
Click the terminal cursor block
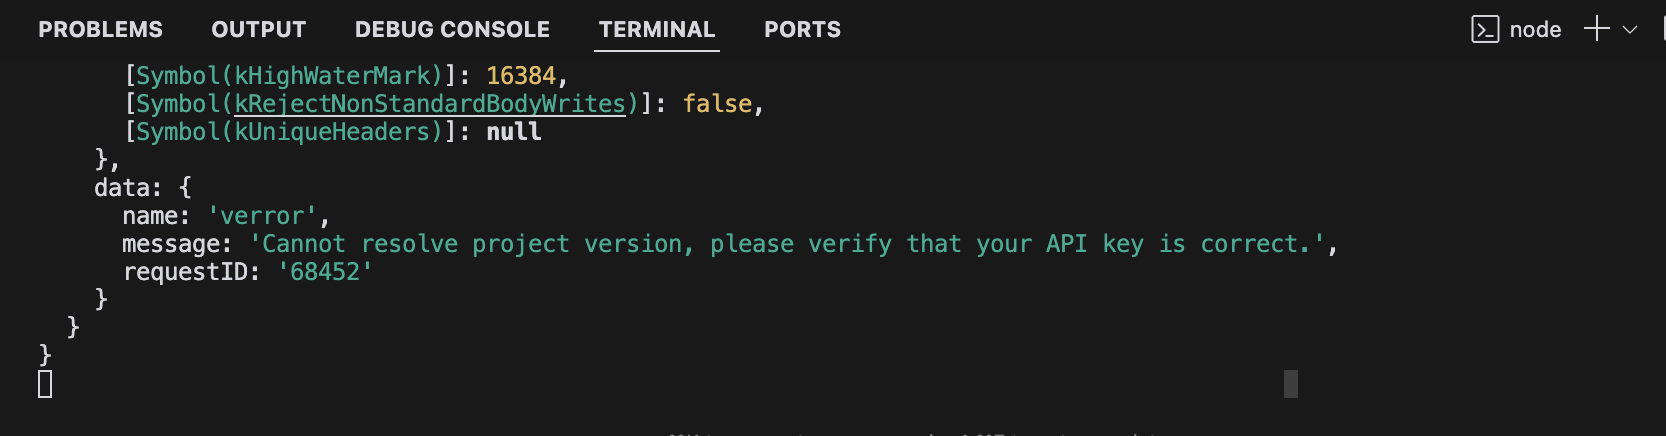click(45, 384)
